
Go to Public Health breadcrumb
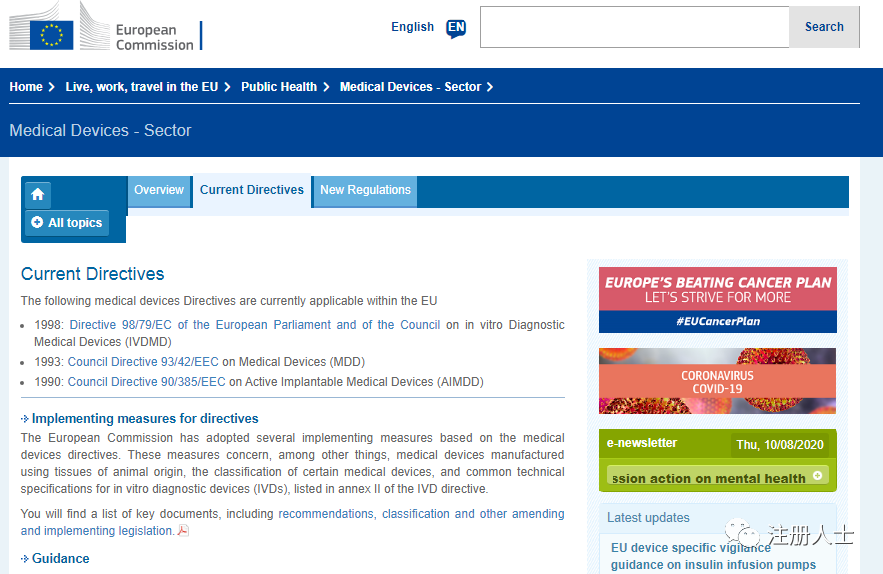[x=279, y=87]
